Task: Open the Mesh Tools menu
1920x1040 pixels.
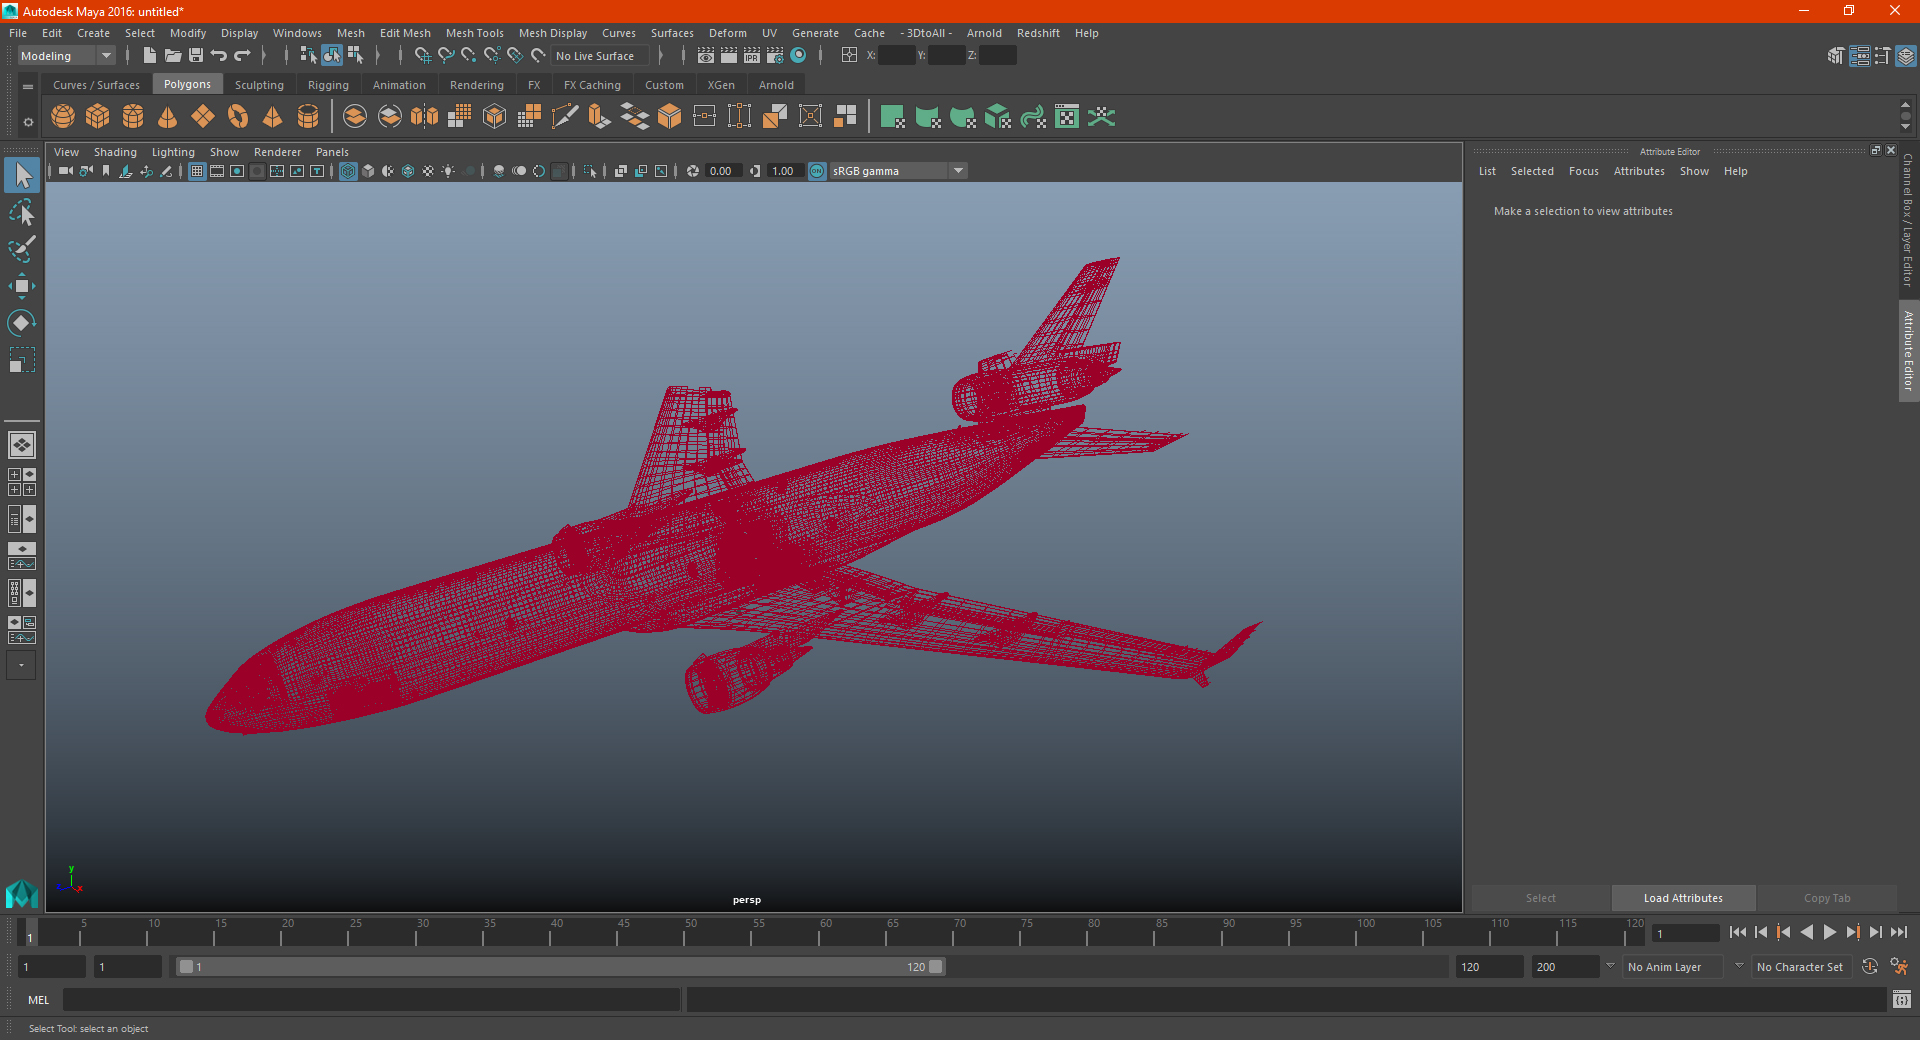Action: coord(474,33)
